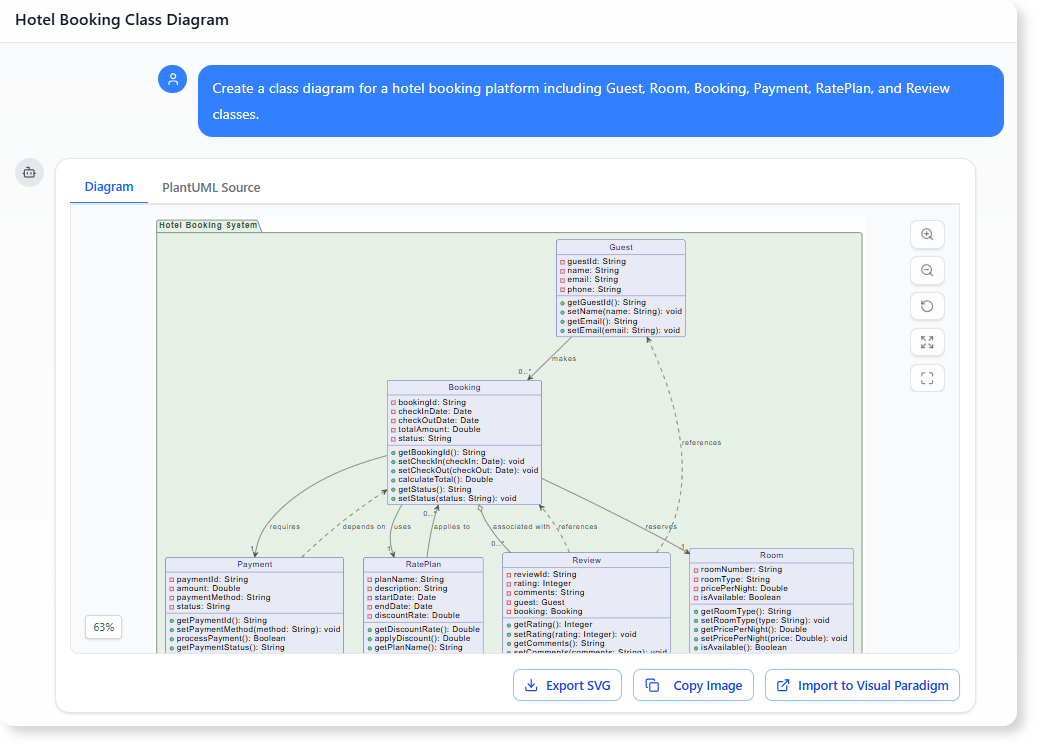The height and width of the screenshot is (751, 1040).
Task: Switch to the PlantUML Source tab
Action: (x=210, y=187)
